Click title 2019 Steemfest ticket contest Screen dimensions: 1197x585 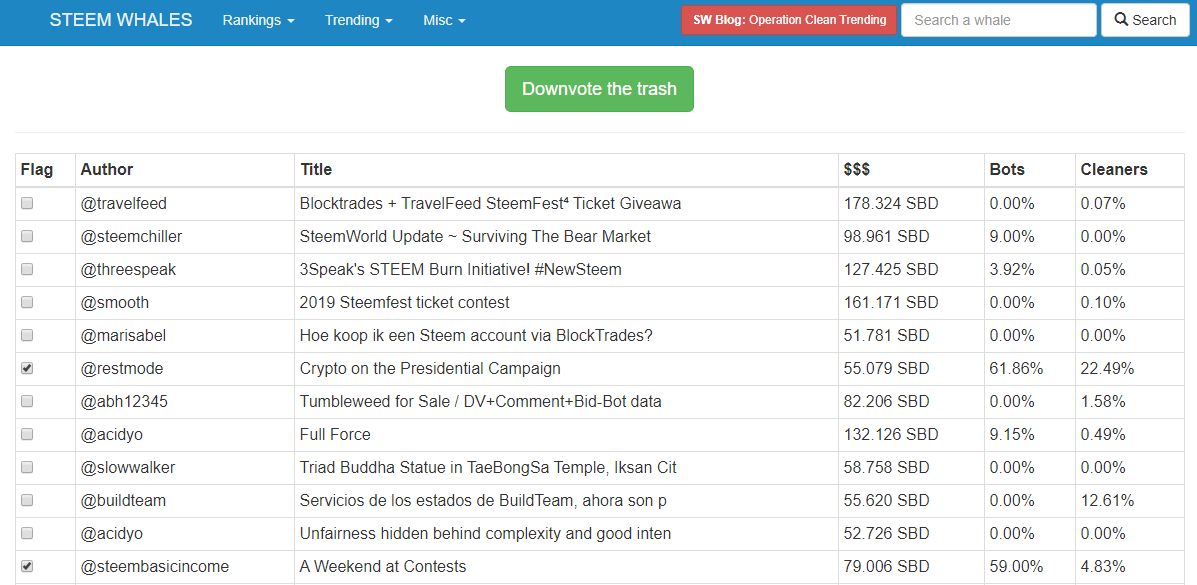coord(405,302)
